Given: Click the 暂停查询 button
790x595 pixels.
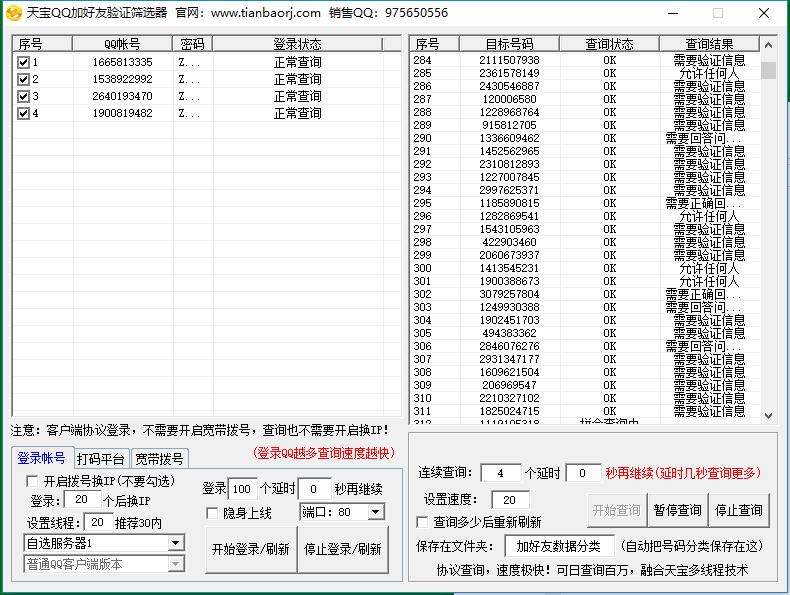Looking at the screenshot, I should [x=678, y=510].
